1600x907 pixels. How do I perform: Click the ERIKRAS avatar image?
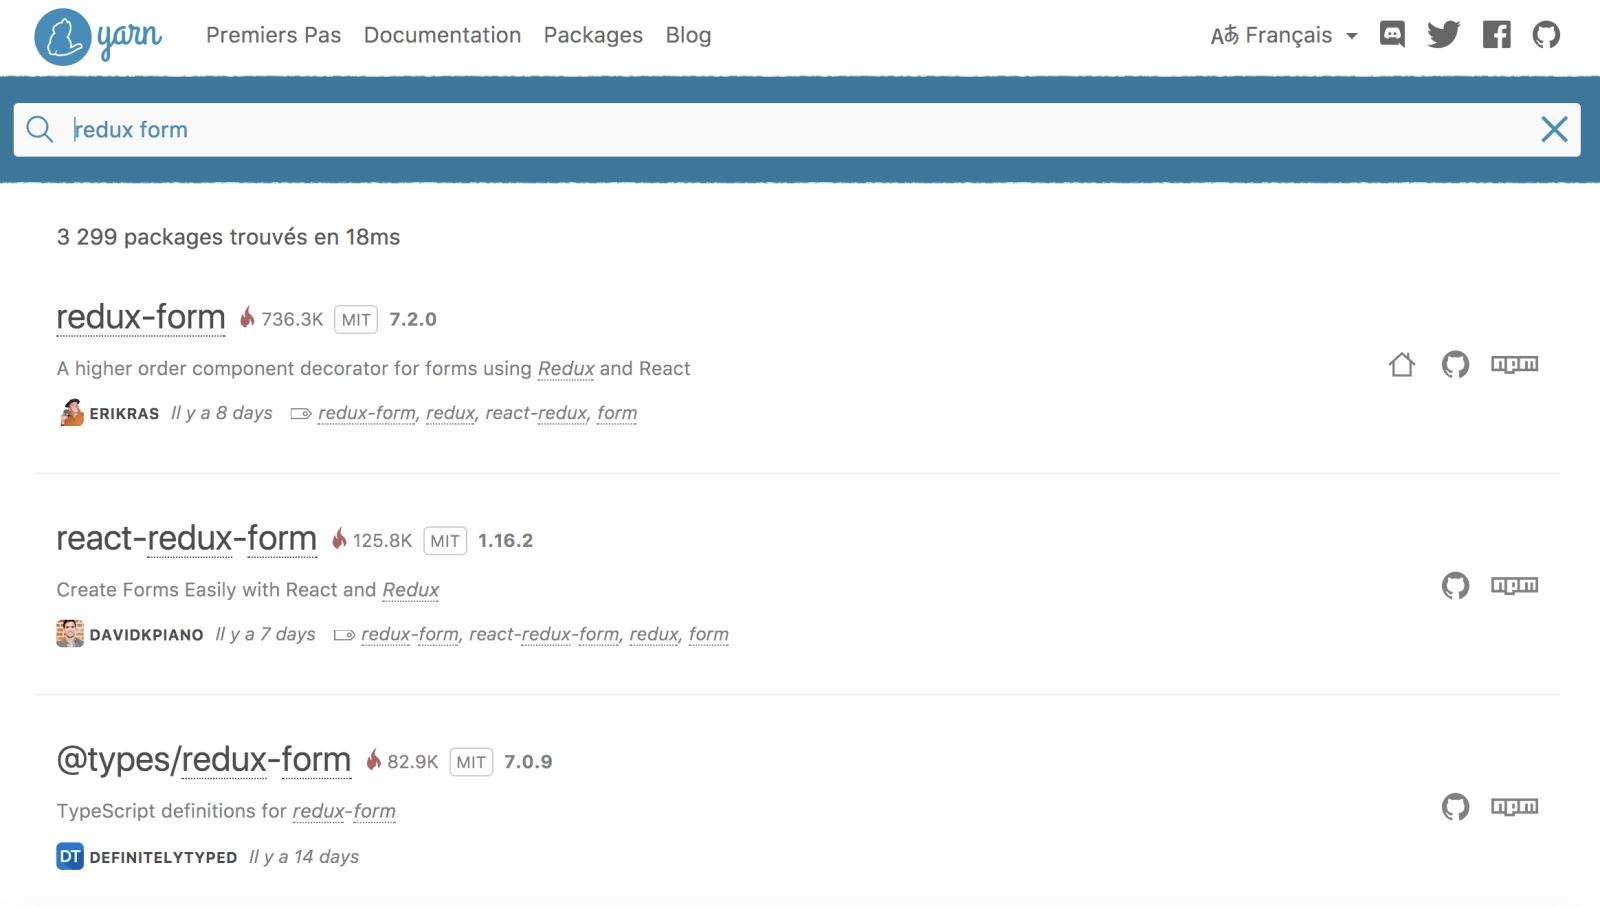(x=70, y=412)
